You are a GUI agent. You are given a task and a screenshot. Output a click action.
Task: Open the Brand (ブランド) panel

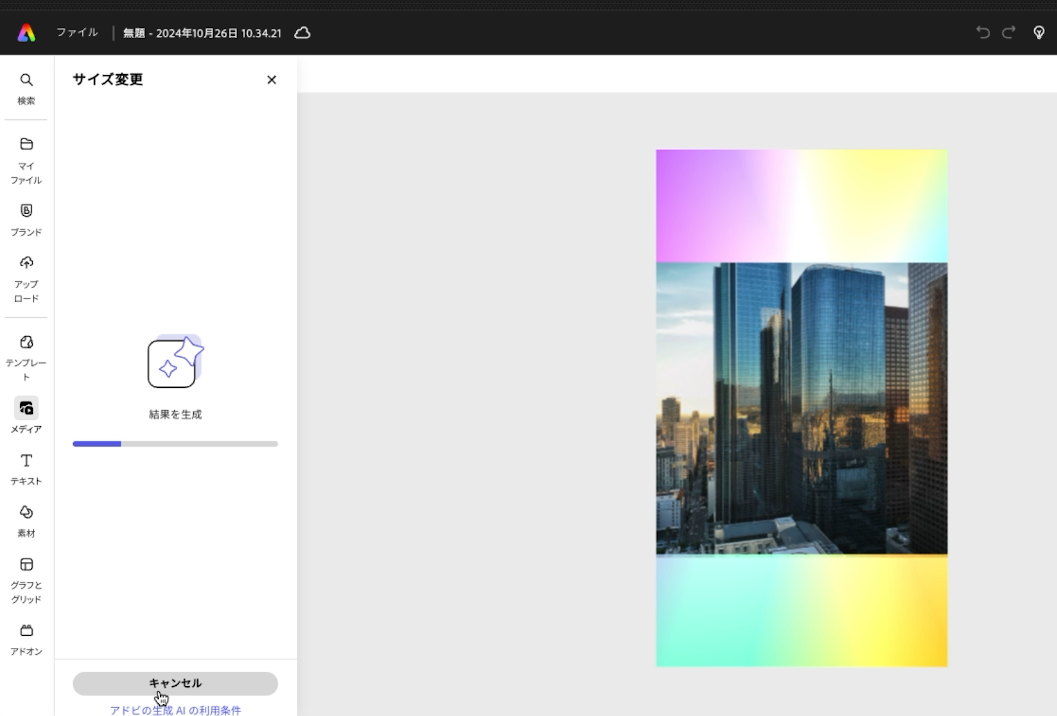pos(26,219)
